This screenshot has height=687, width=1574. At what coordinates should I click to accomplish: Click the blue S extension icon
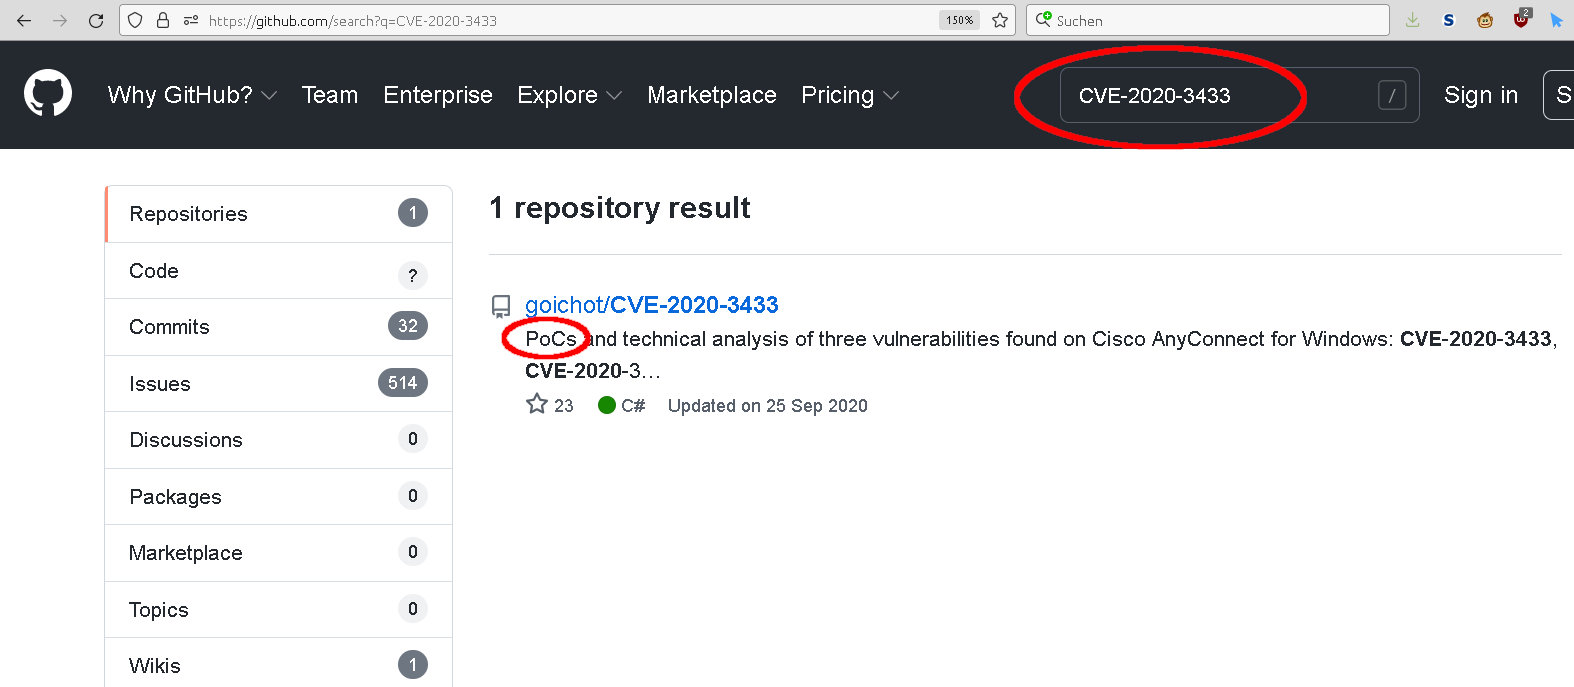point(1448,20)
